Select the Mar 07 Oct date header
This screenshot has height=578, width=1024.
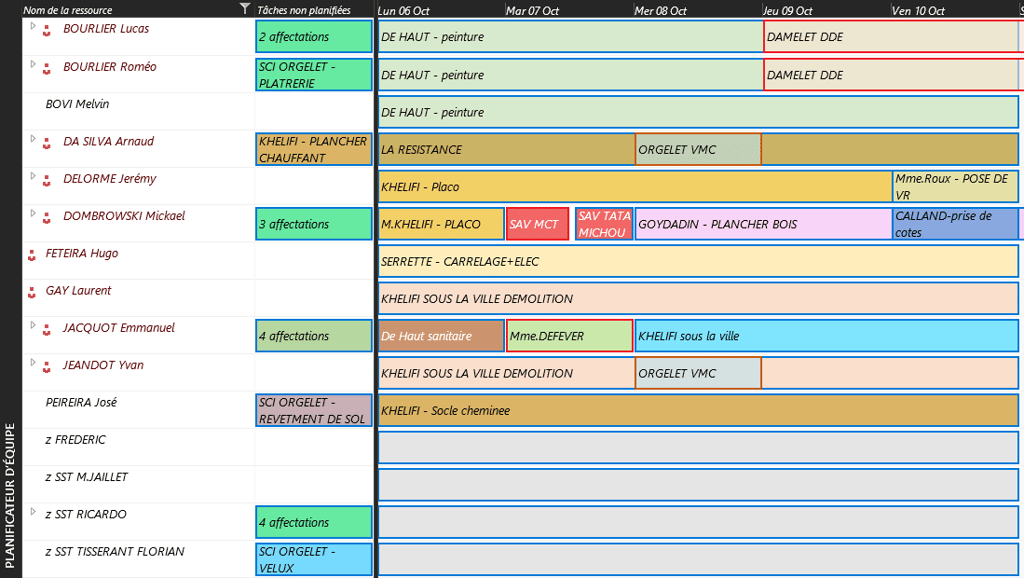pyautogui.click(x=532, y=10)
